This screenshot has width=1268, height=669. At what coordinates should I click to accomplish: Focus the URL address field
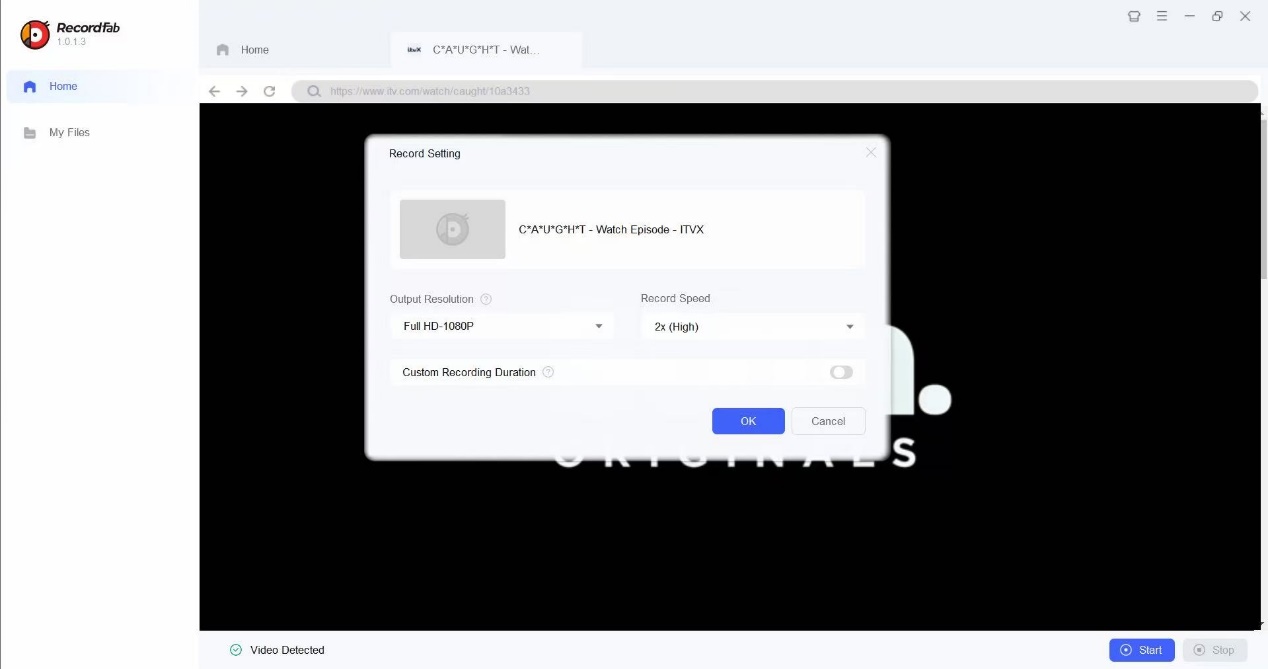[x=774, y=91]
